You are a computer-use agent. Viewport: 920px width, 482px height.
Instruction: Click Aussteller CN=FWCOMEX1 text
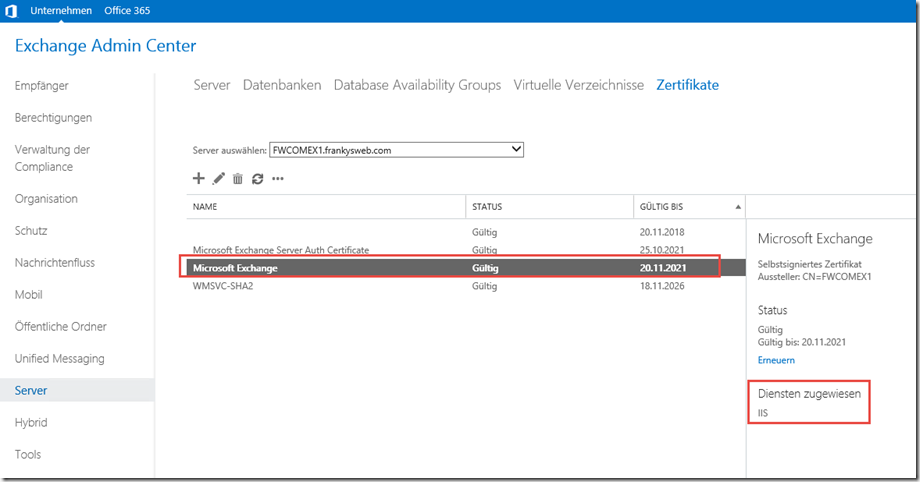pyautogui.click(x=814, y=277)
